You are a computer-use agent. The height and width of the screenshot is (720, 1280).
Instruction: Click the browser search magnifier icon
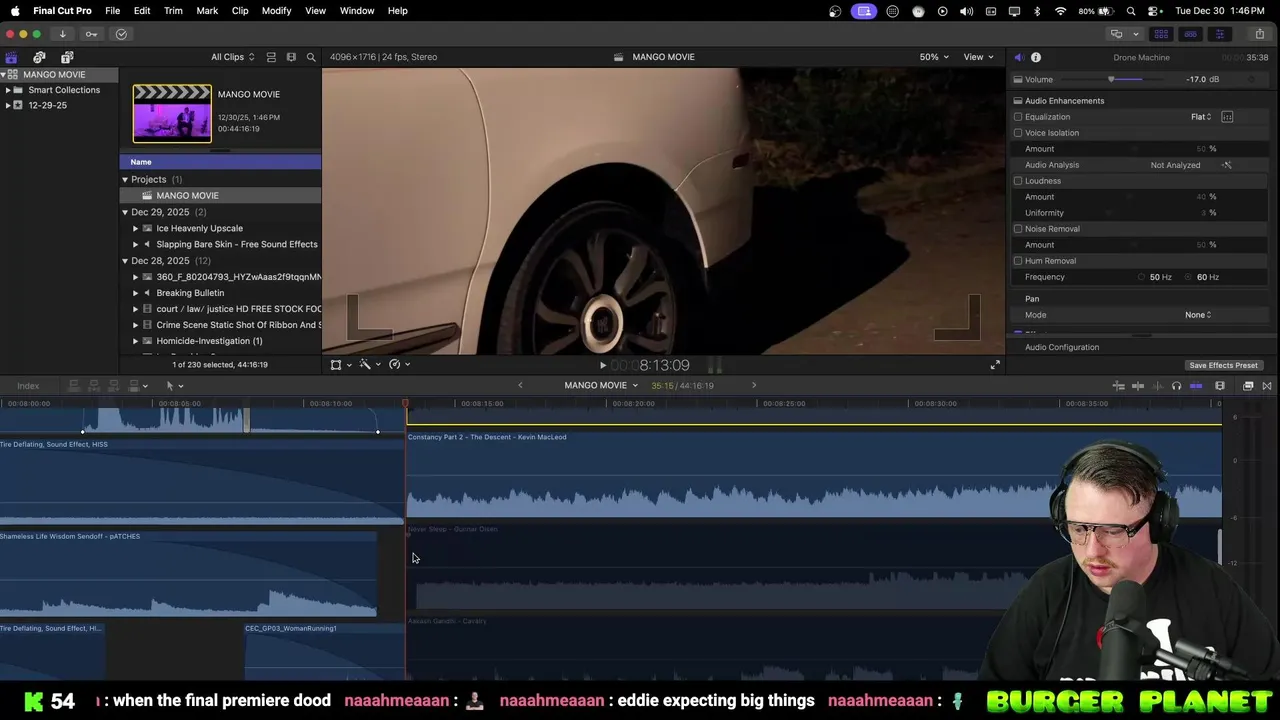click(x=311, y=57)
